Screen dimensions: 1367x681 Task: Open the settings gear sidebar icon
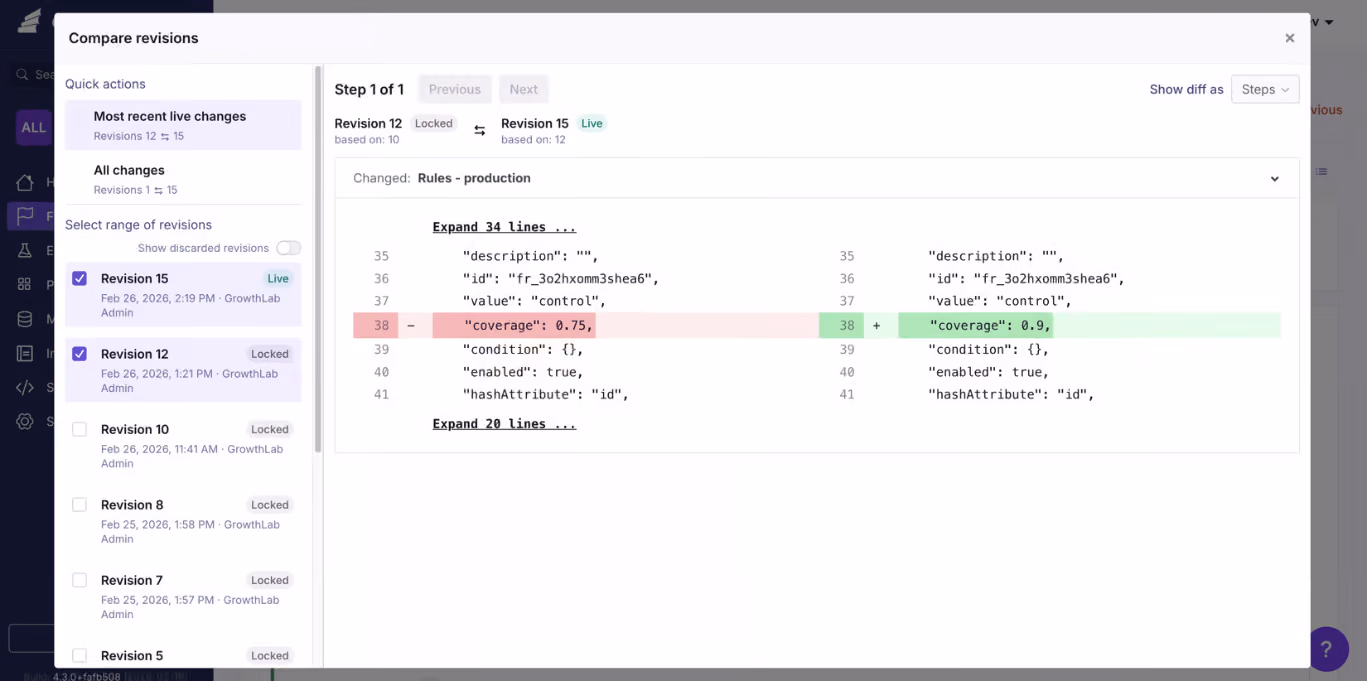point(25,422)
